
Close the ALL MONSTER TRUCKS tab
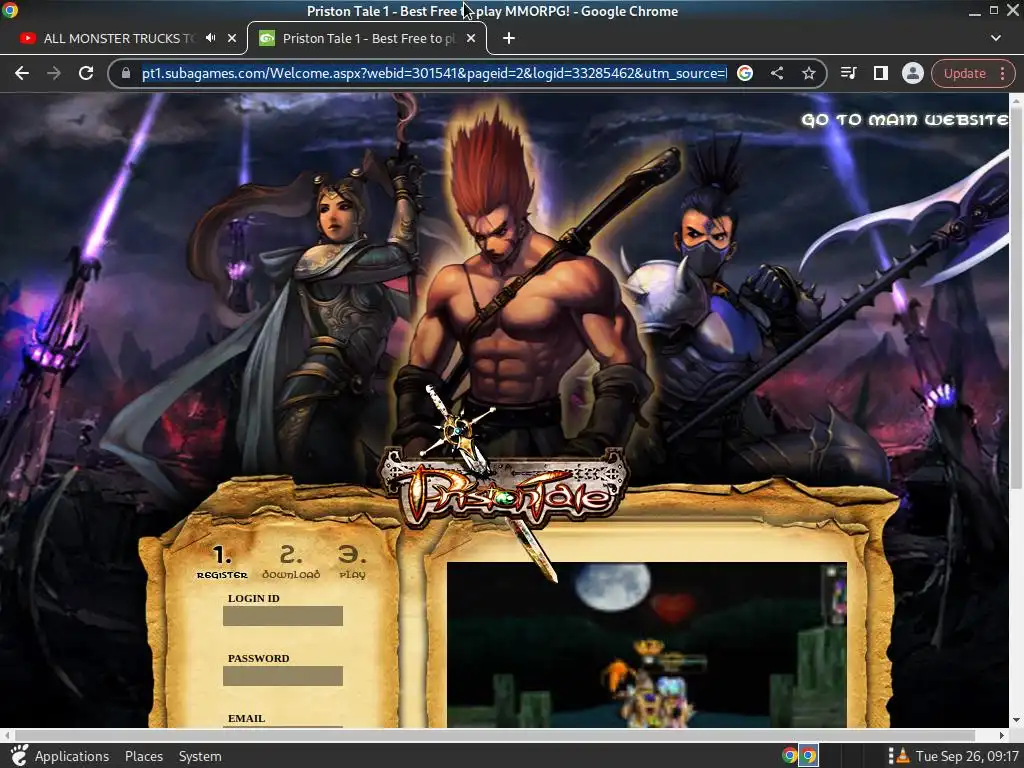(232, 39)
